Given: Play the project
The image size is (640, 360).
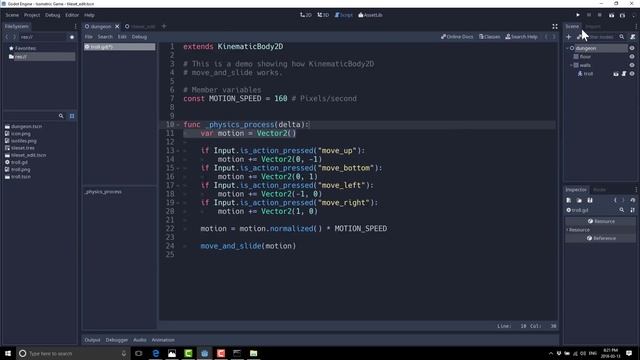Looking at the screenshot, I should pyautogui.click(x=578, y=15).
